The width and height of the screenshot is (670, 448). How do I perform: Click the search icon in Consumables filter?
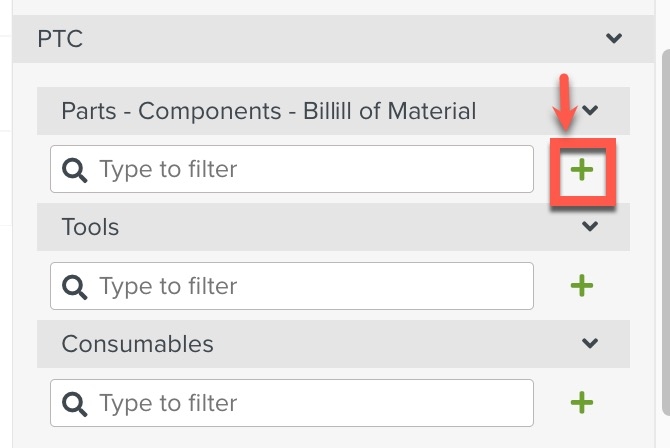click(x=75, y=404)
